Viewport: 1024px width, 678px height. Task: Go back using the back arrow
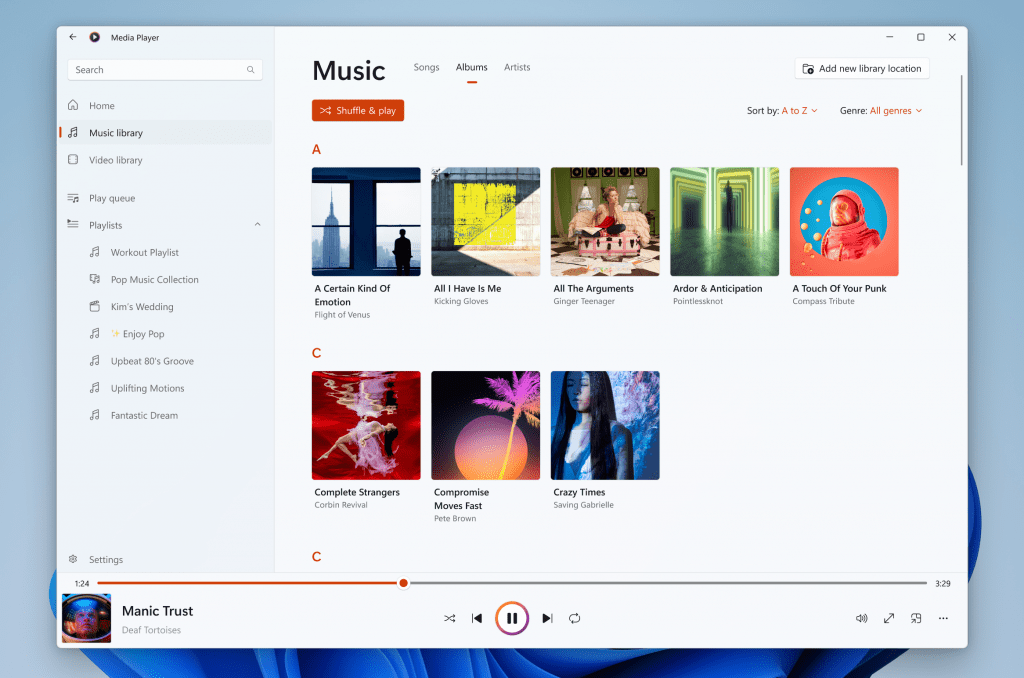[72, 37]
